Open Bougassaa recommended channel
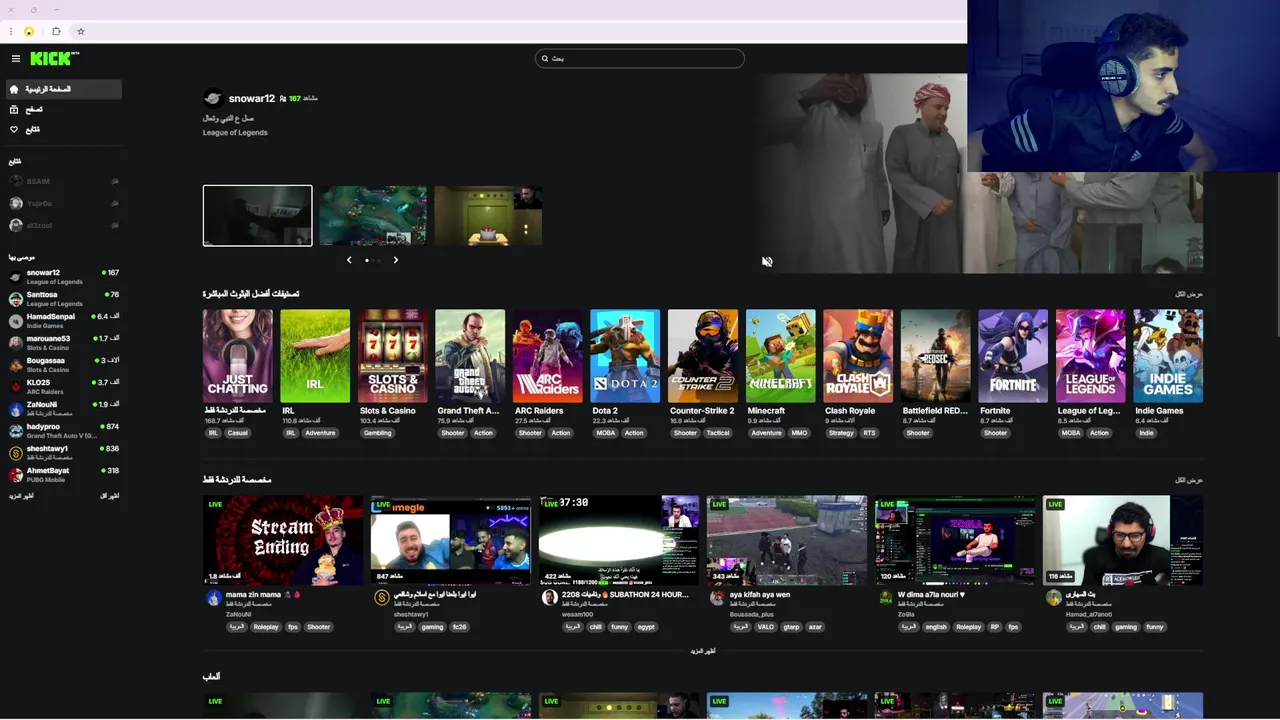1280x720 pixels. [x=62, y=365]
